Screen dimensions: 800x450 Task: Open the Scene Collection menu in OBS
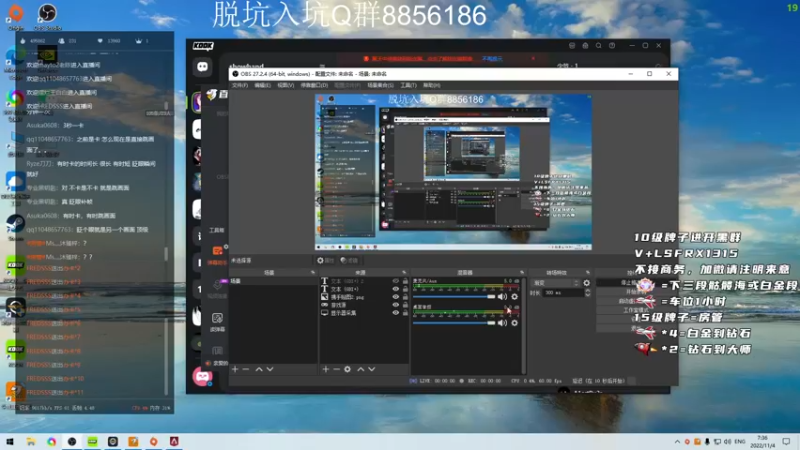tap(380, 85)
